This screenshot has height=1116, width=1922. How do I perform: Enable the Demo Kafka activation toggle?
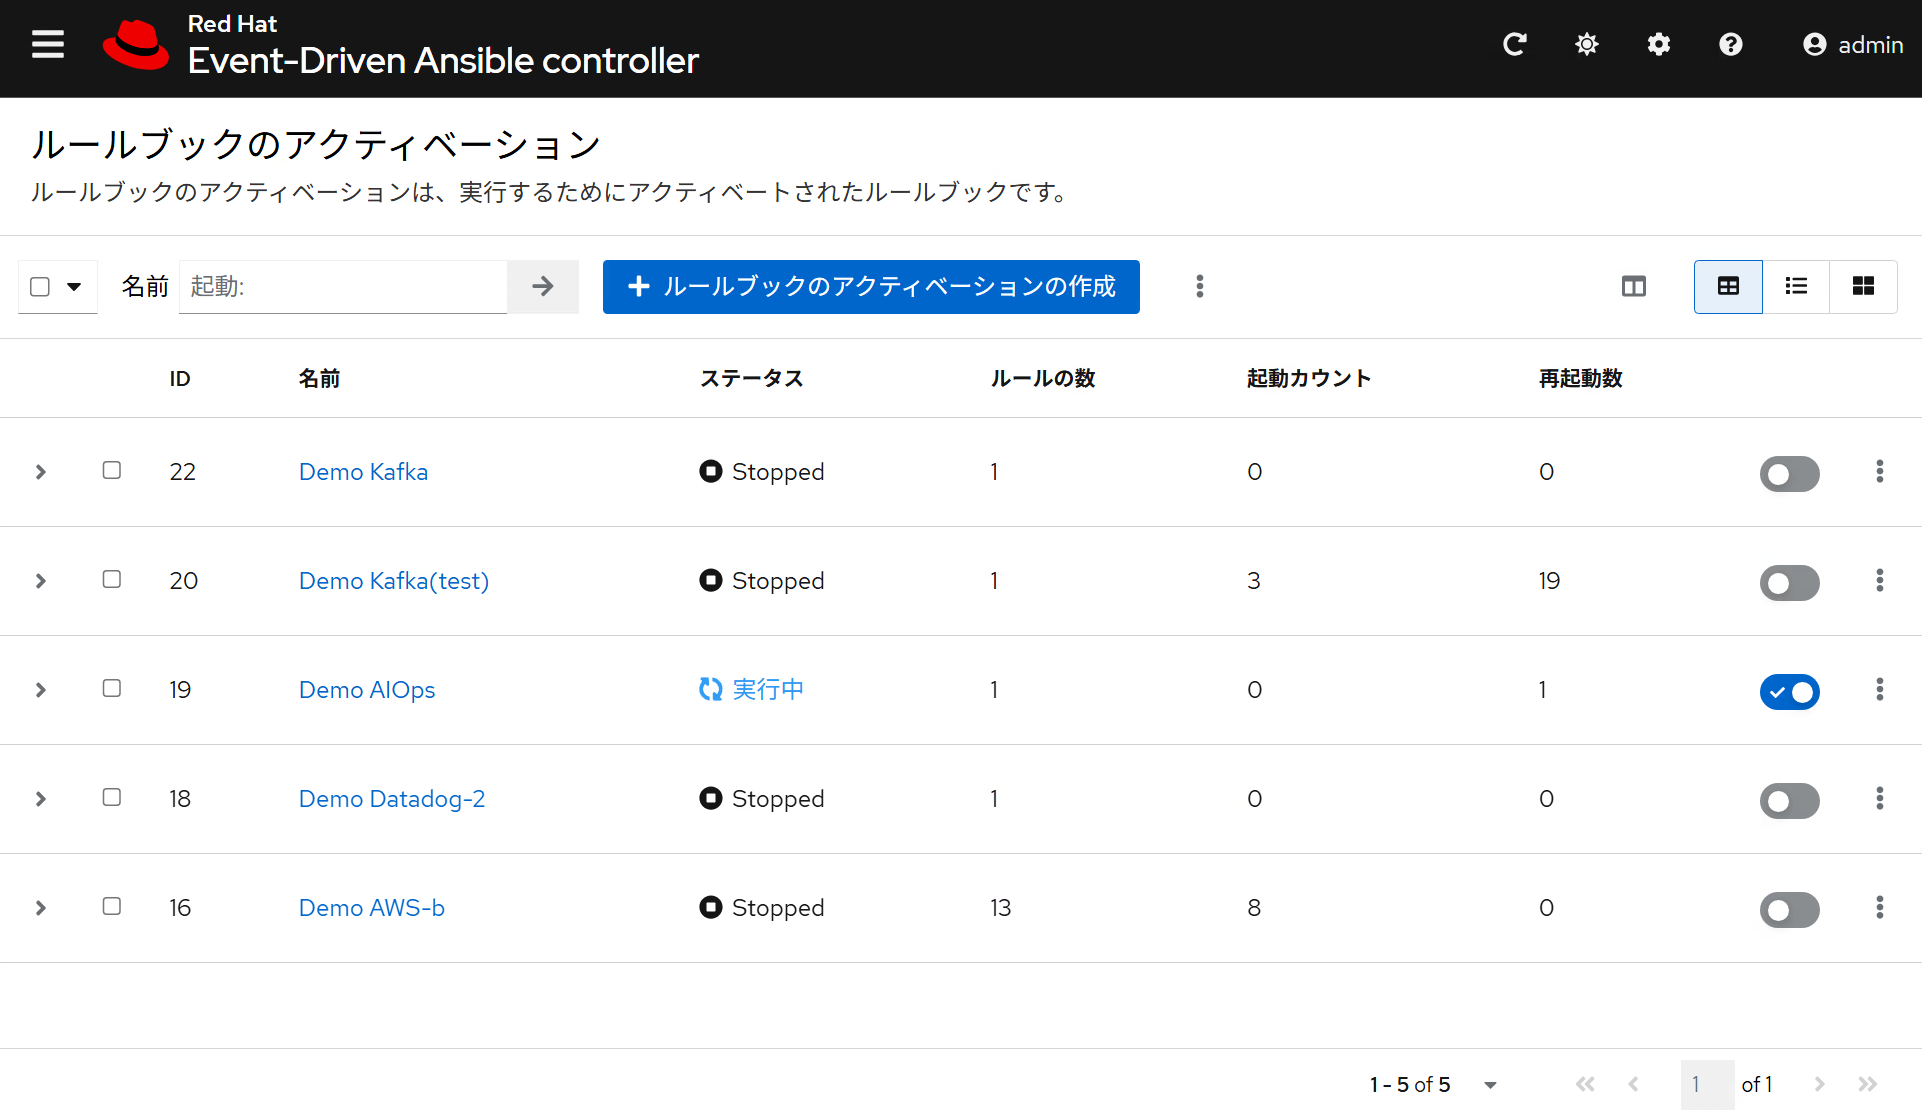pos(1789,474)
